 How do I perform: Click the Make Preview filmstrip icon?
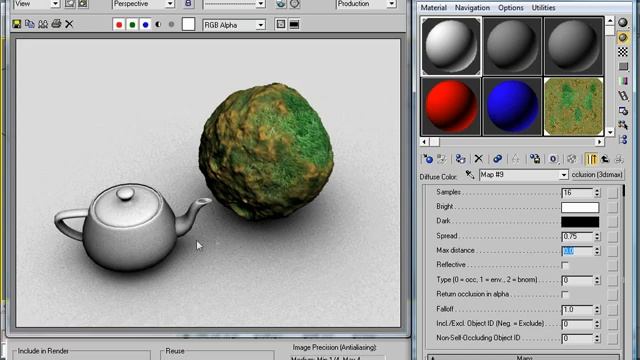click(x=623, y=96)
